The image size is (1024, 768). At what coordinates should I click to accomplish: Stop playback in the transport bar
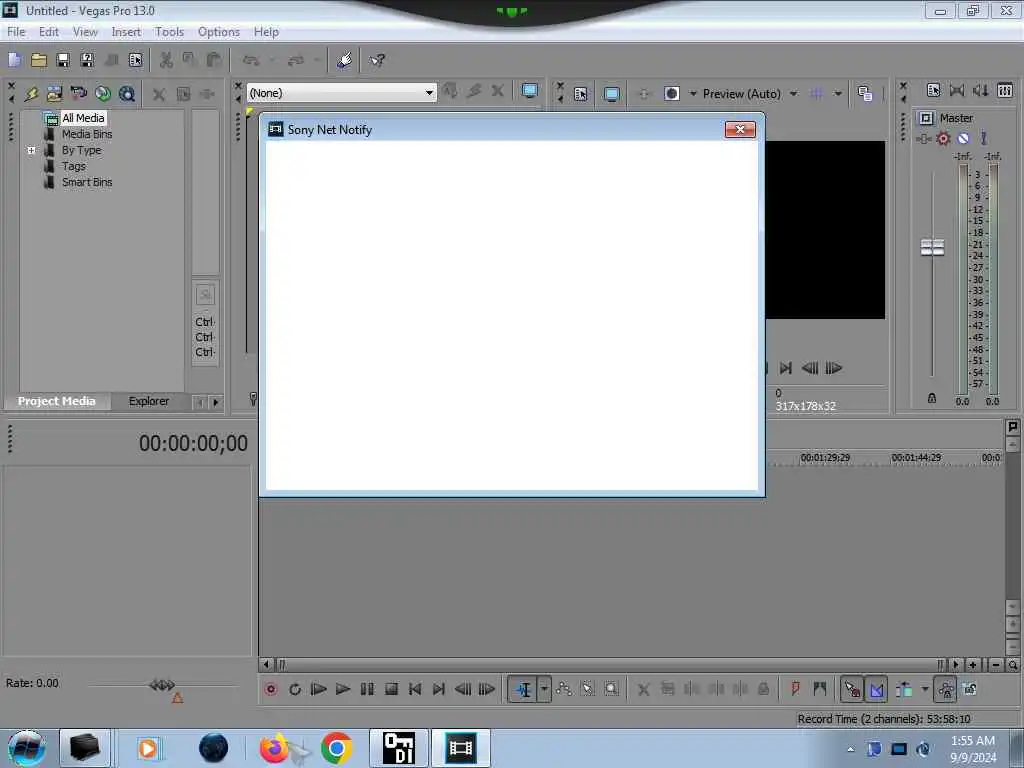[391, 689]
